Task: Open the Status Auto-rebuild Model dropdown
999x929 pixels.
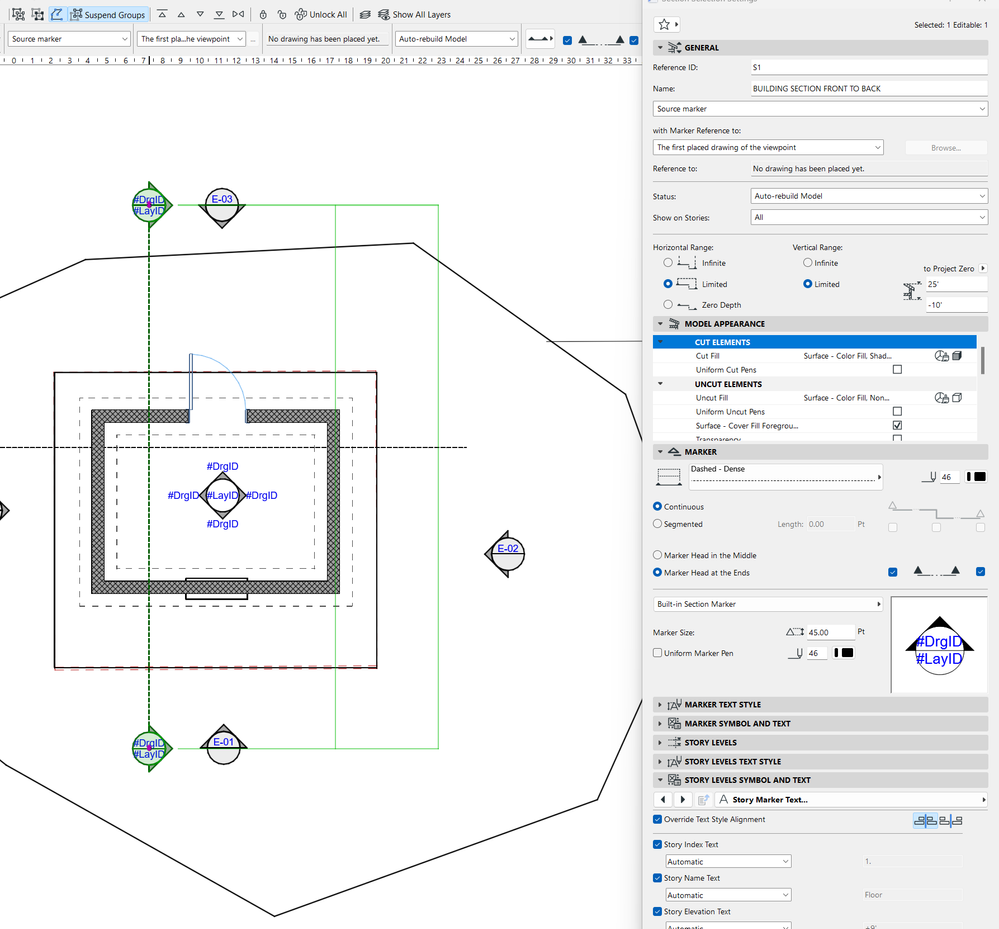Action: (x=868, y=196)
